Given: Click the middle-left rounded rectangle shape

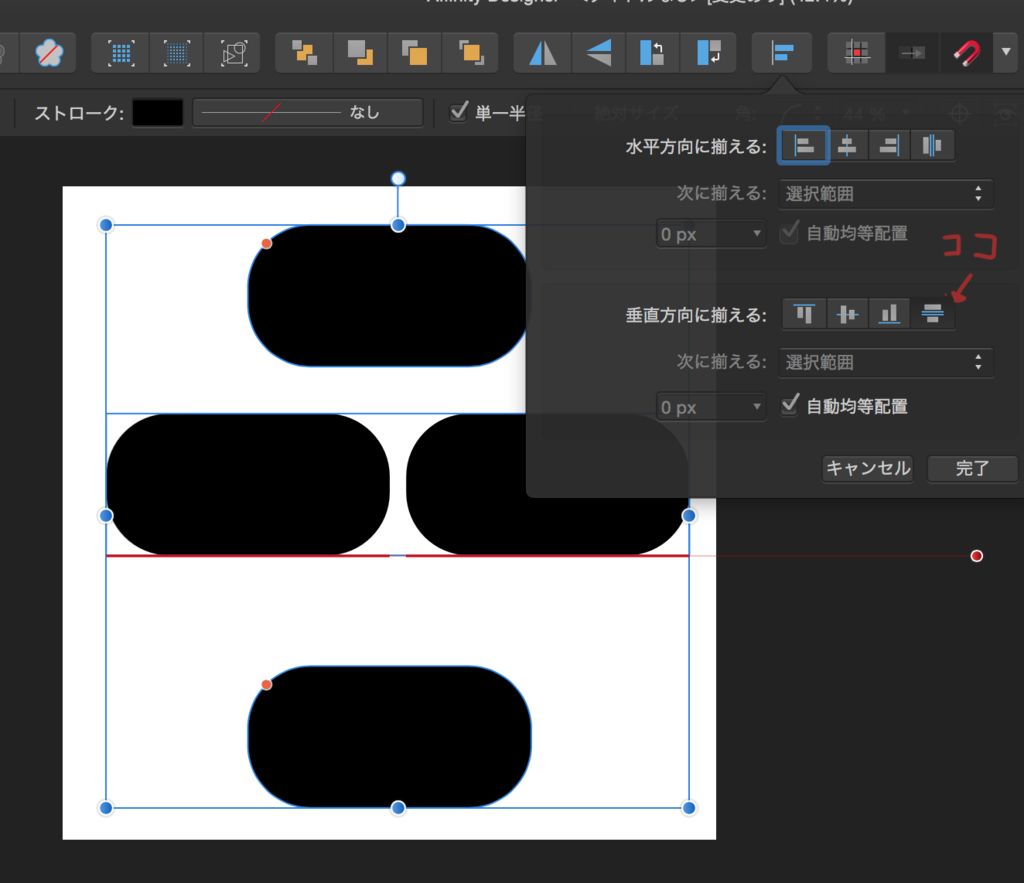Looking at the screenshot, I should (248, 484).
